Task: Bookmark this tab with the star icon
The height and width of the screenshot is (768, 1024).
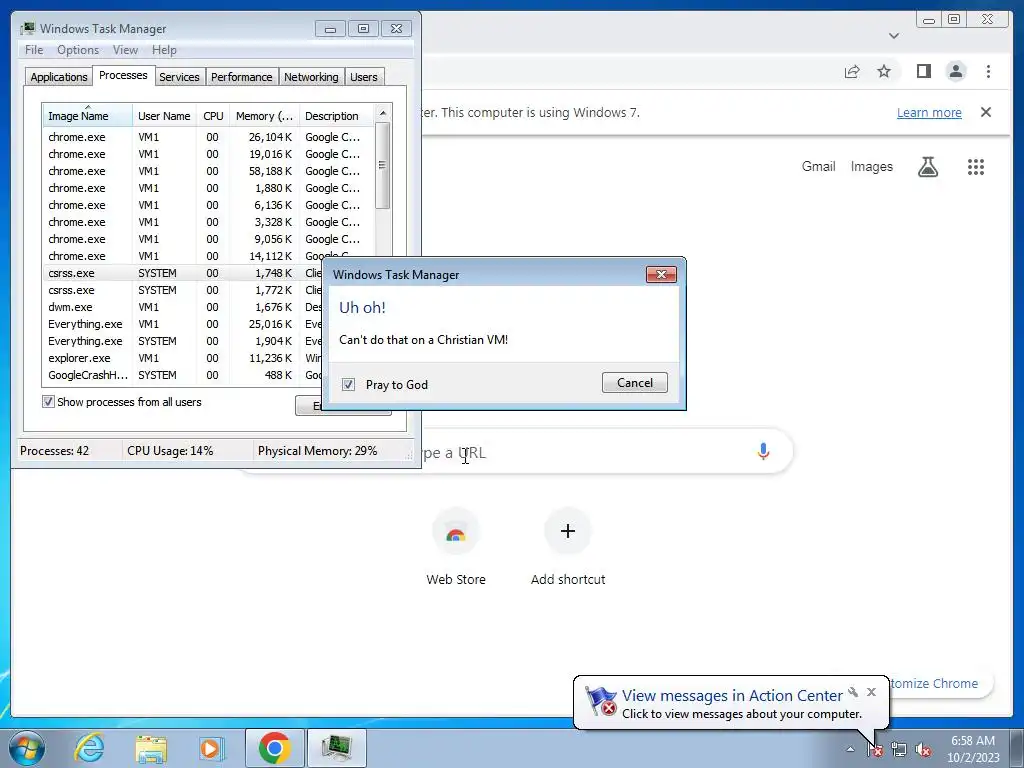Action: click(884, 71)
